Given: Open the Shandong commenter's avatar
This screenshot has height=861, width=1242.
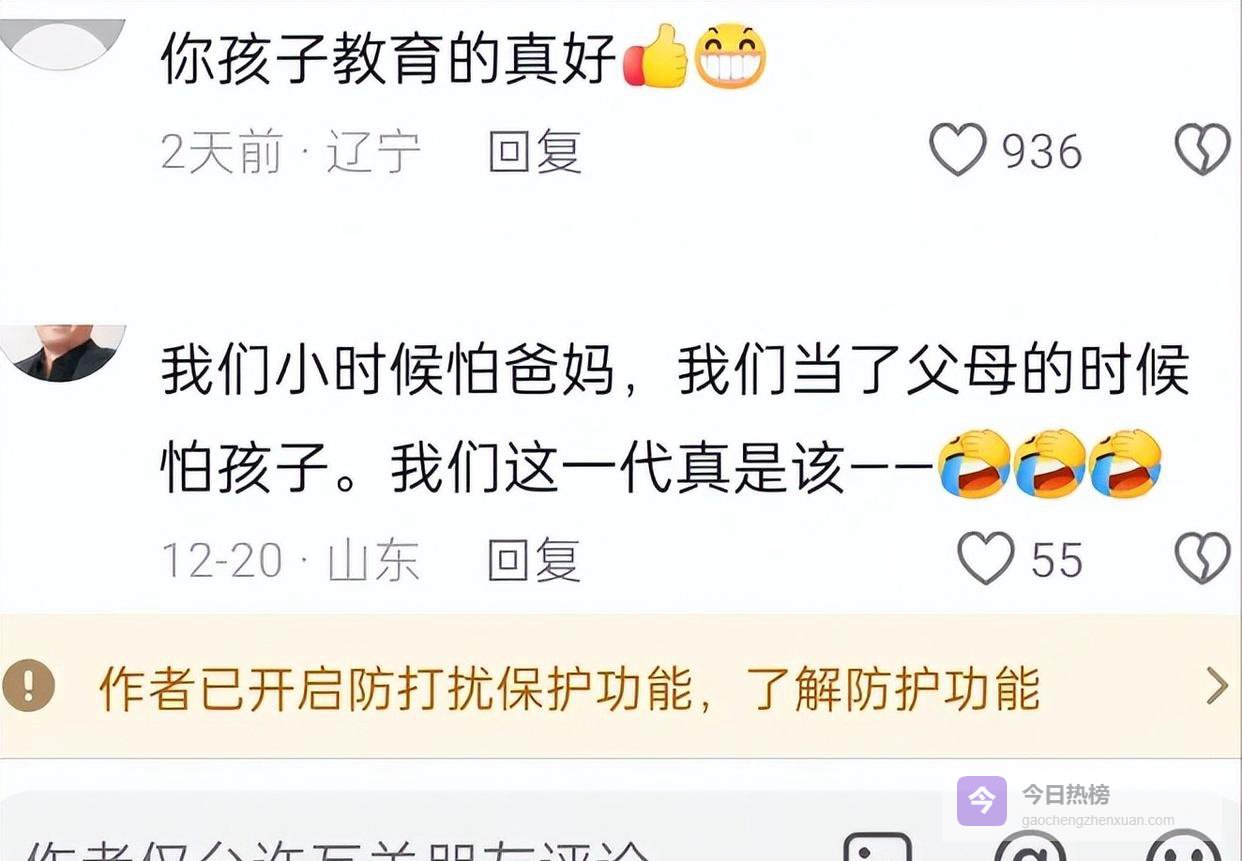Looking at the screenshot, I should point(62,352).
